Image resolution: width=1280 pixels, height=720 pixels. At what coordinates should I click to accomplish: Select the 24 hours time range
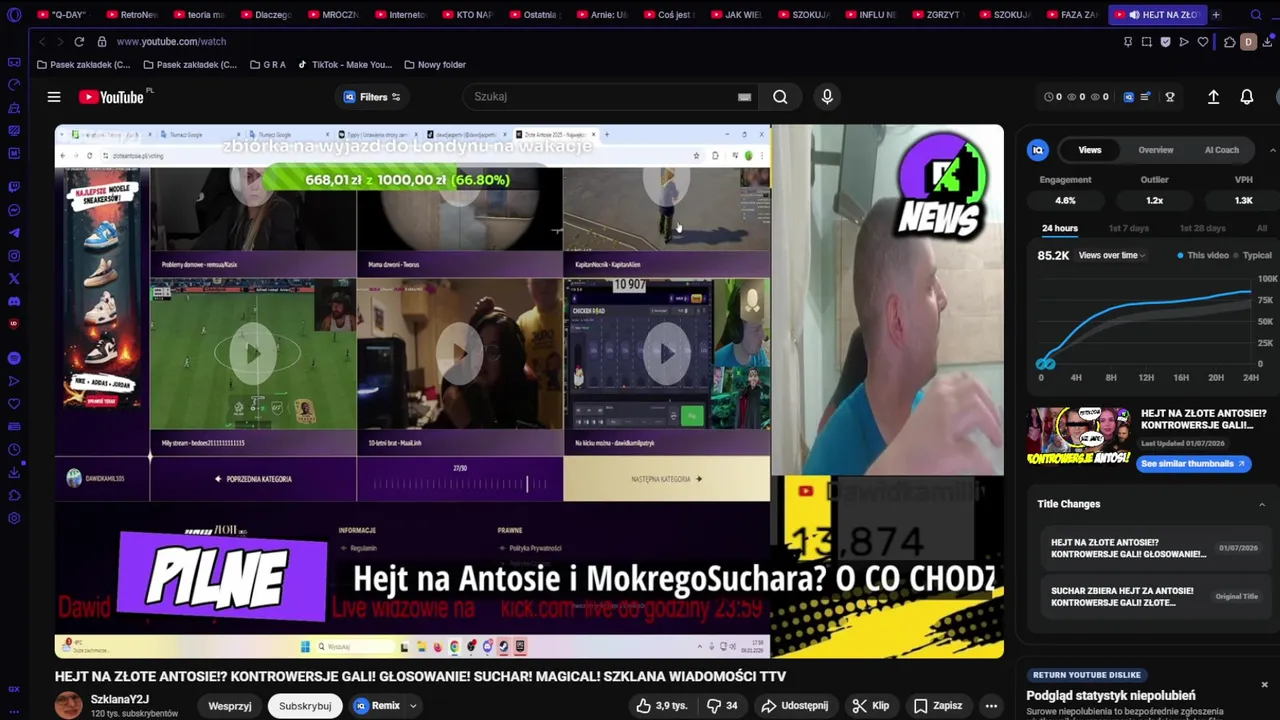coord(1060,228)
